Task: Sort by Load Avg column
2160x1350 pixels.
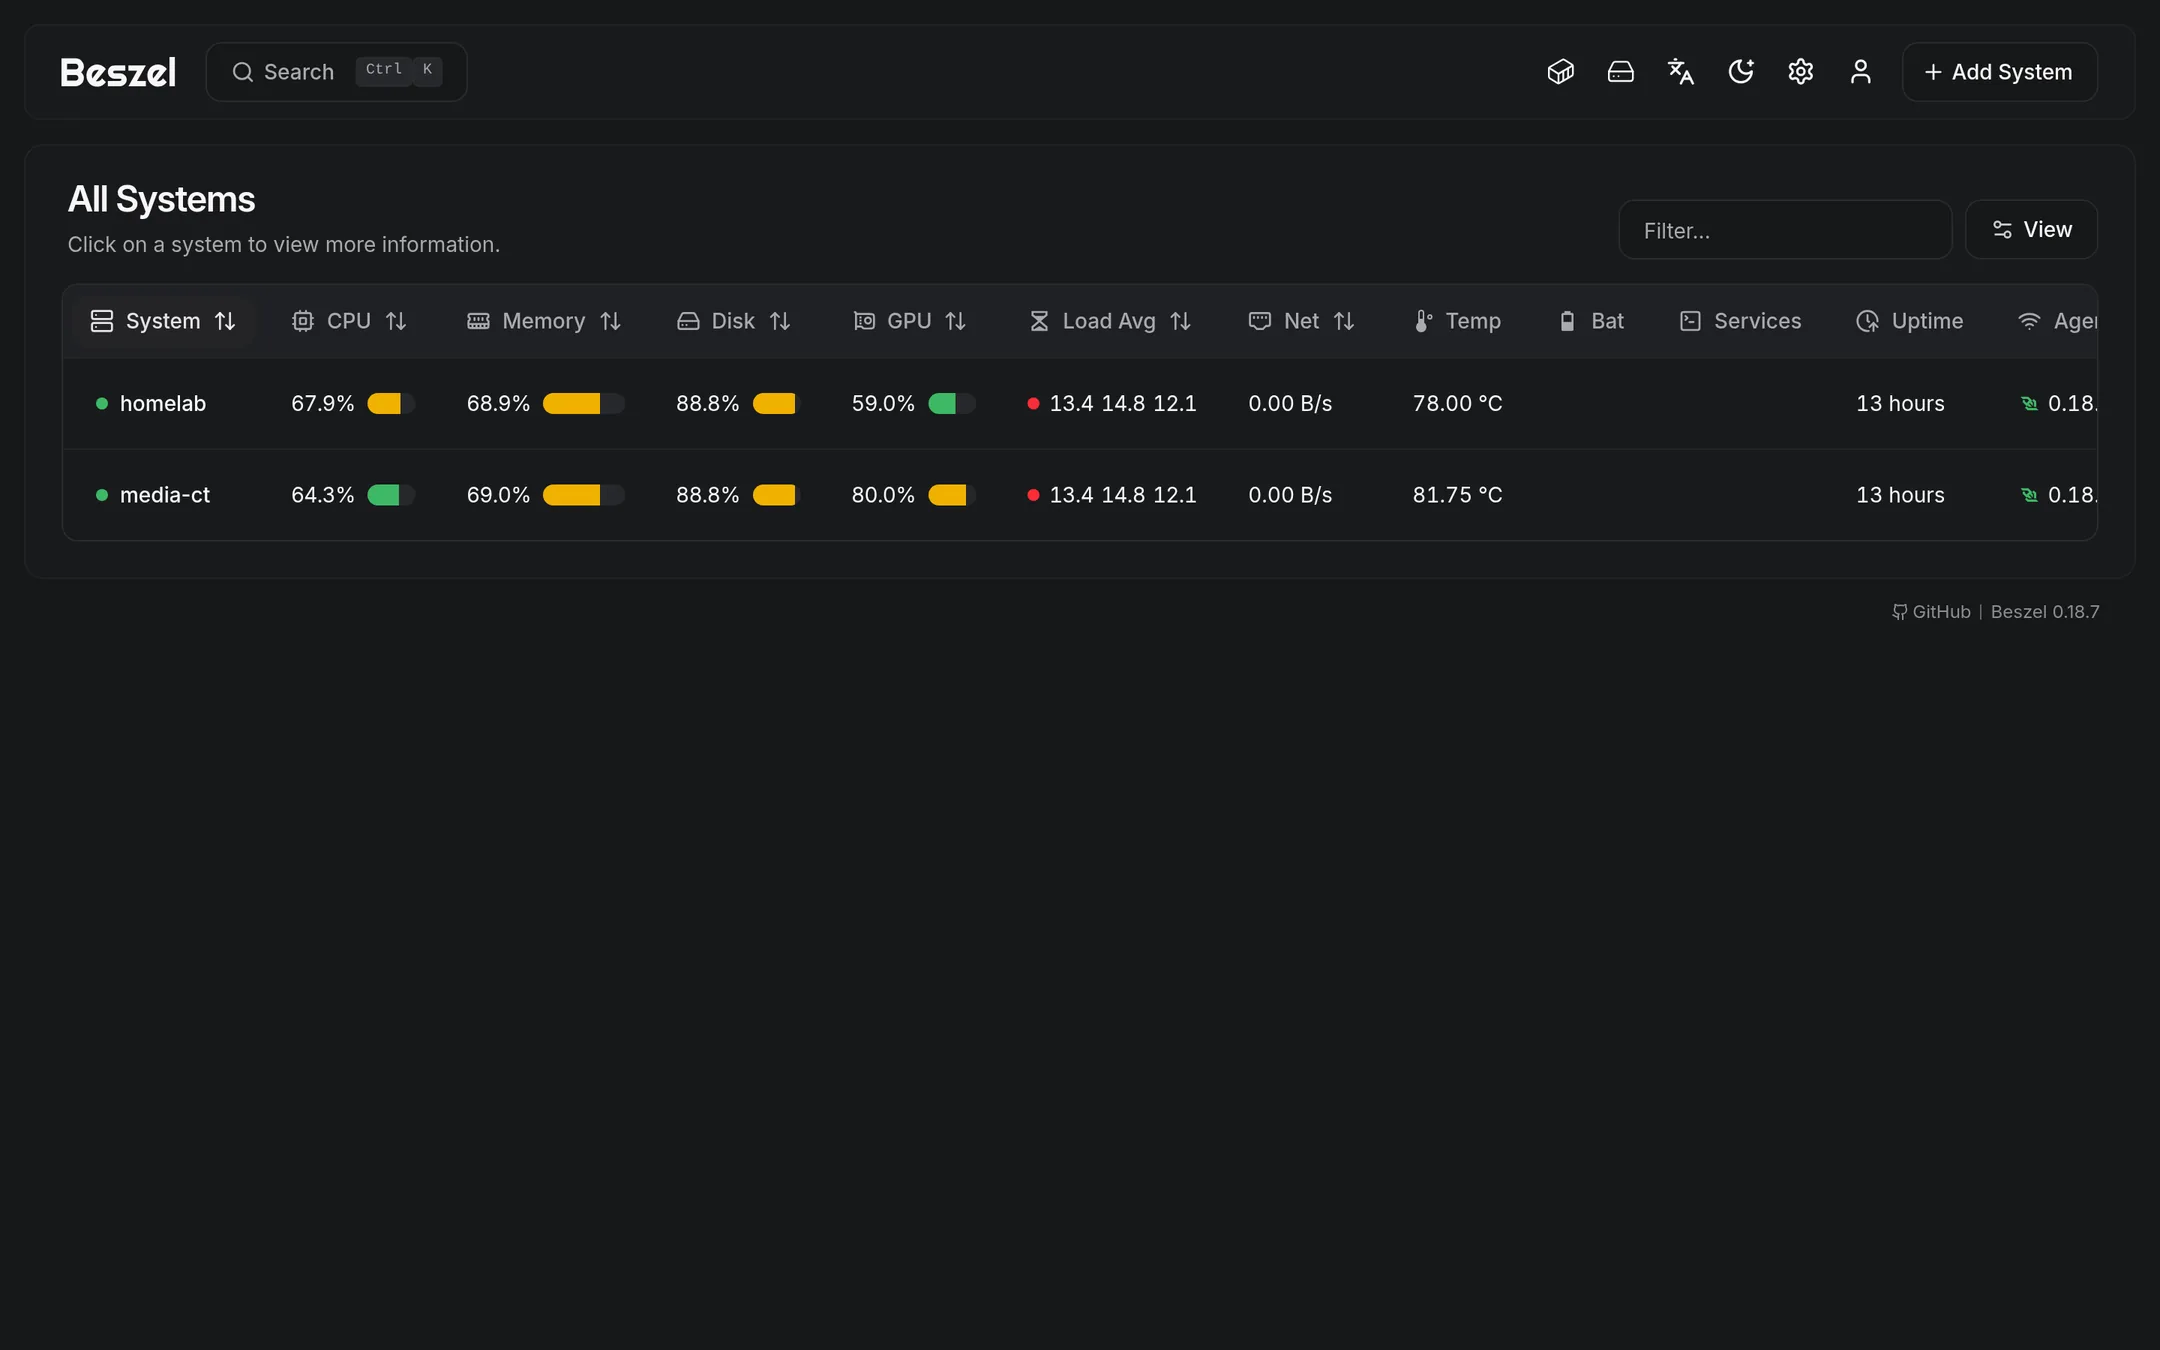Action: coord(1109,321)
